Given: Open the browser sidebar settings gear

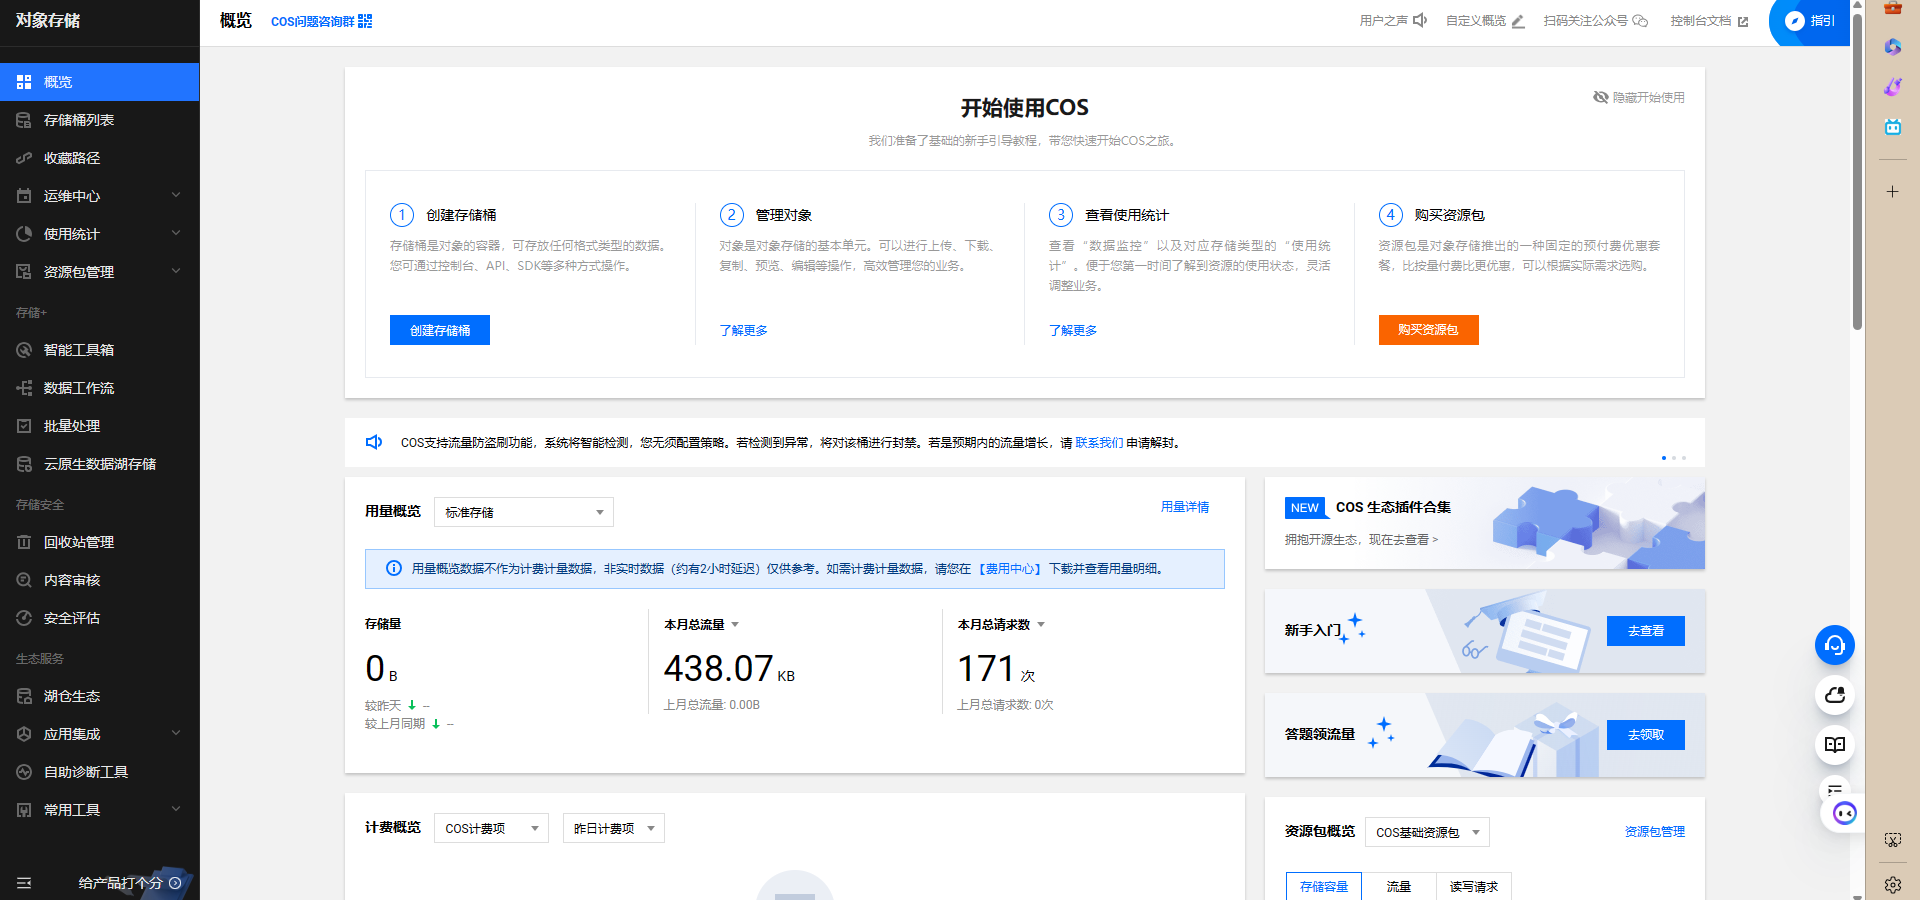Looking at the screenshot, I should (1893, 884).
